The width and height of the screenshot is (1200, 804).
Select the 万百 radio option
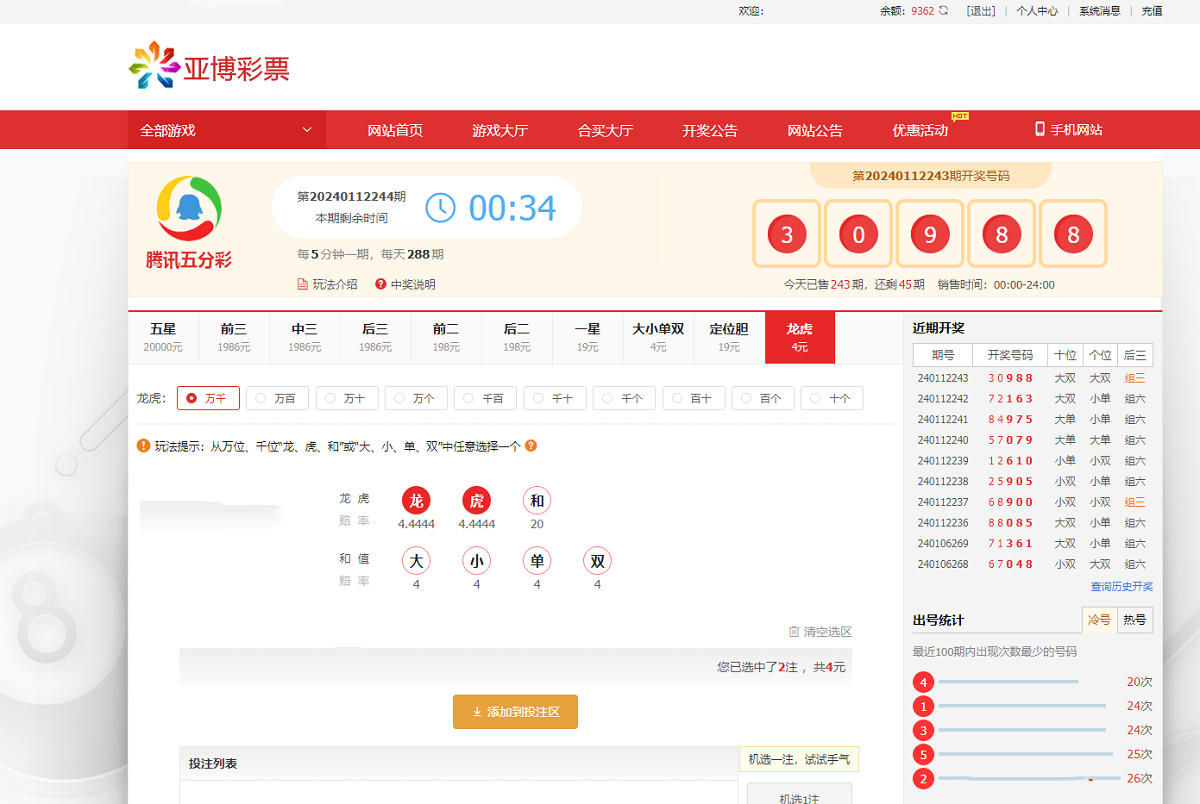pos(277,398)
